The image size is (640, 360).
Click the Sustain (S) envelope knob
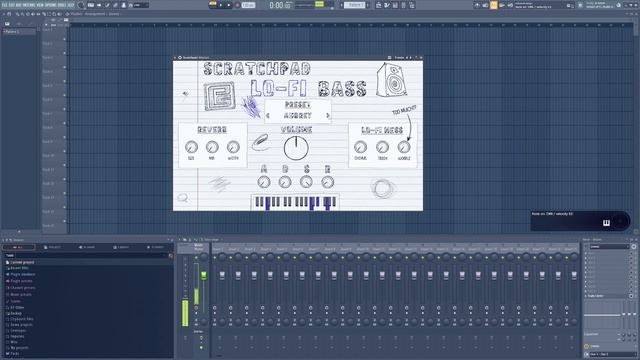306,182
